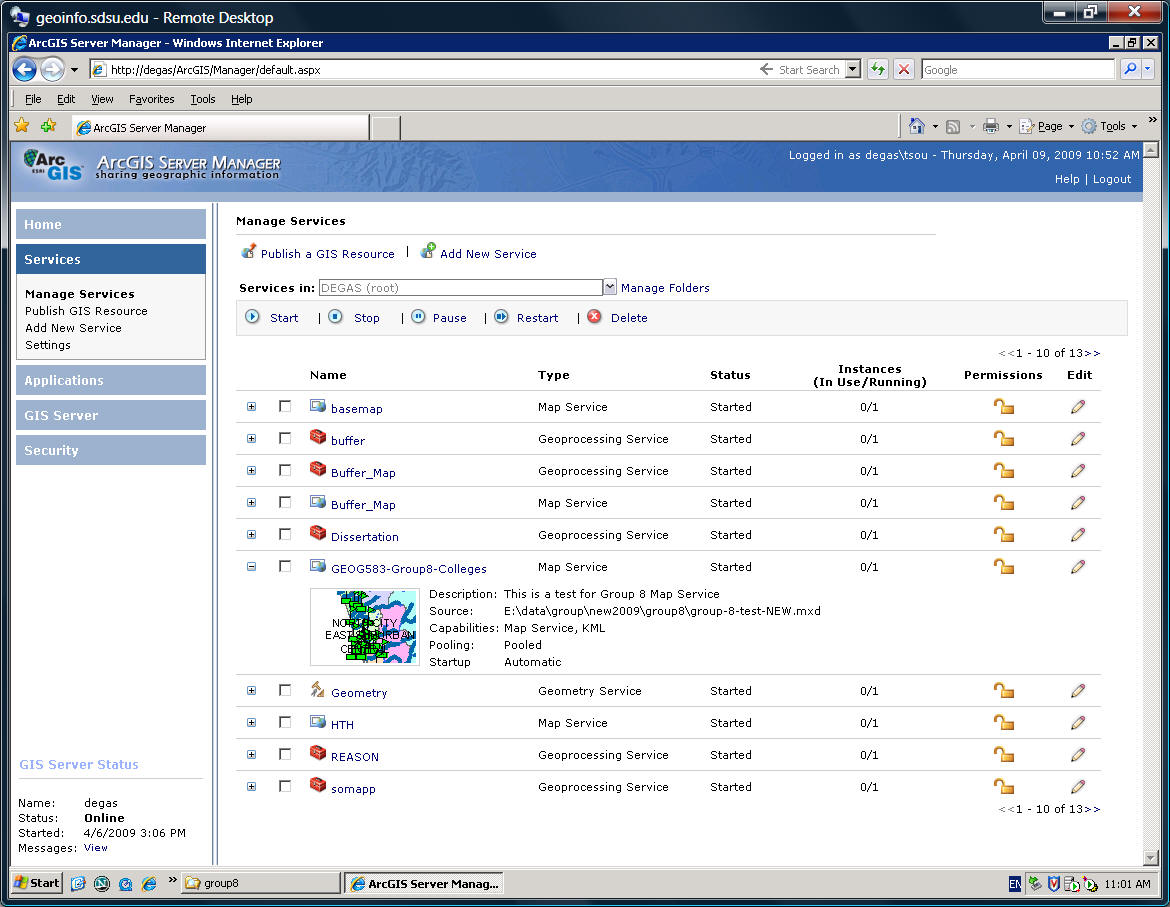Expand details for HTH service
1170x907 pixels.
pyautogui.click(x=251, y=723)
